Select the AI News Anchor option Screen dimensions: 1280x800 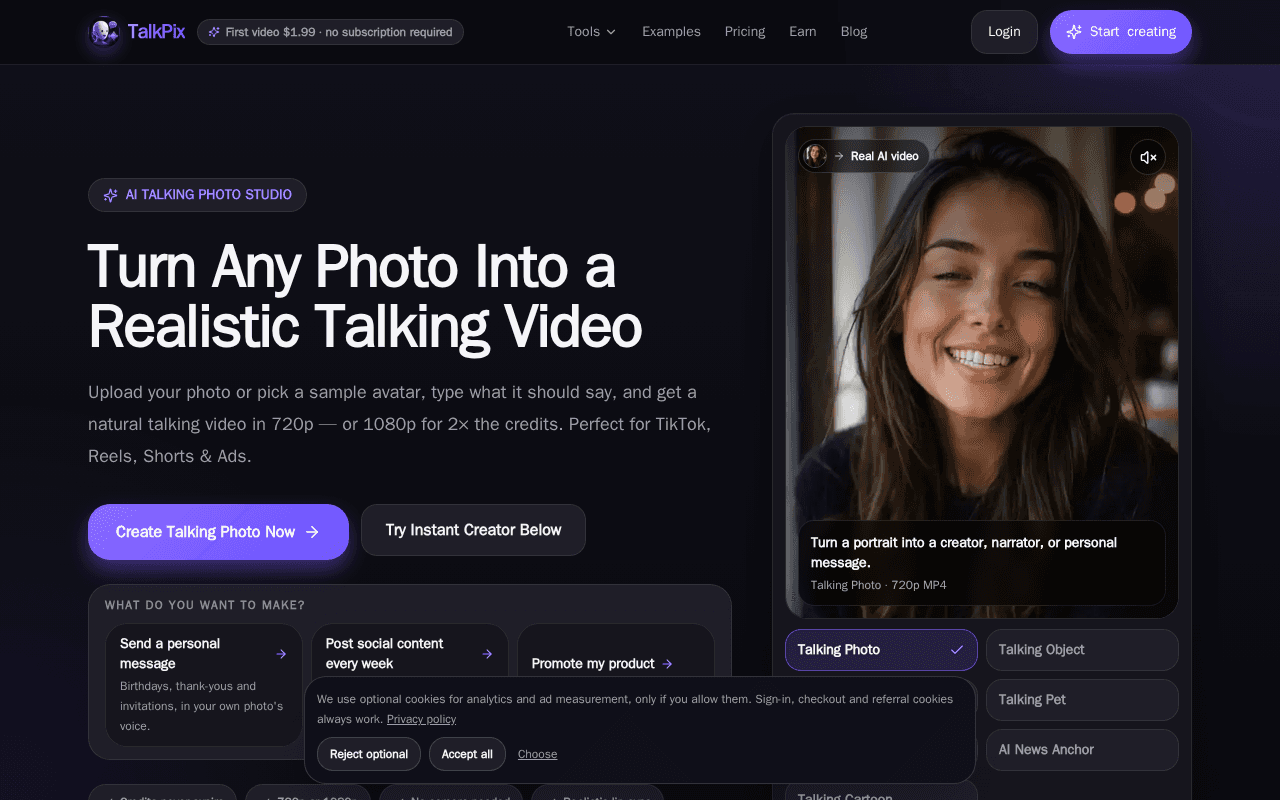[x=1082, y=750]
